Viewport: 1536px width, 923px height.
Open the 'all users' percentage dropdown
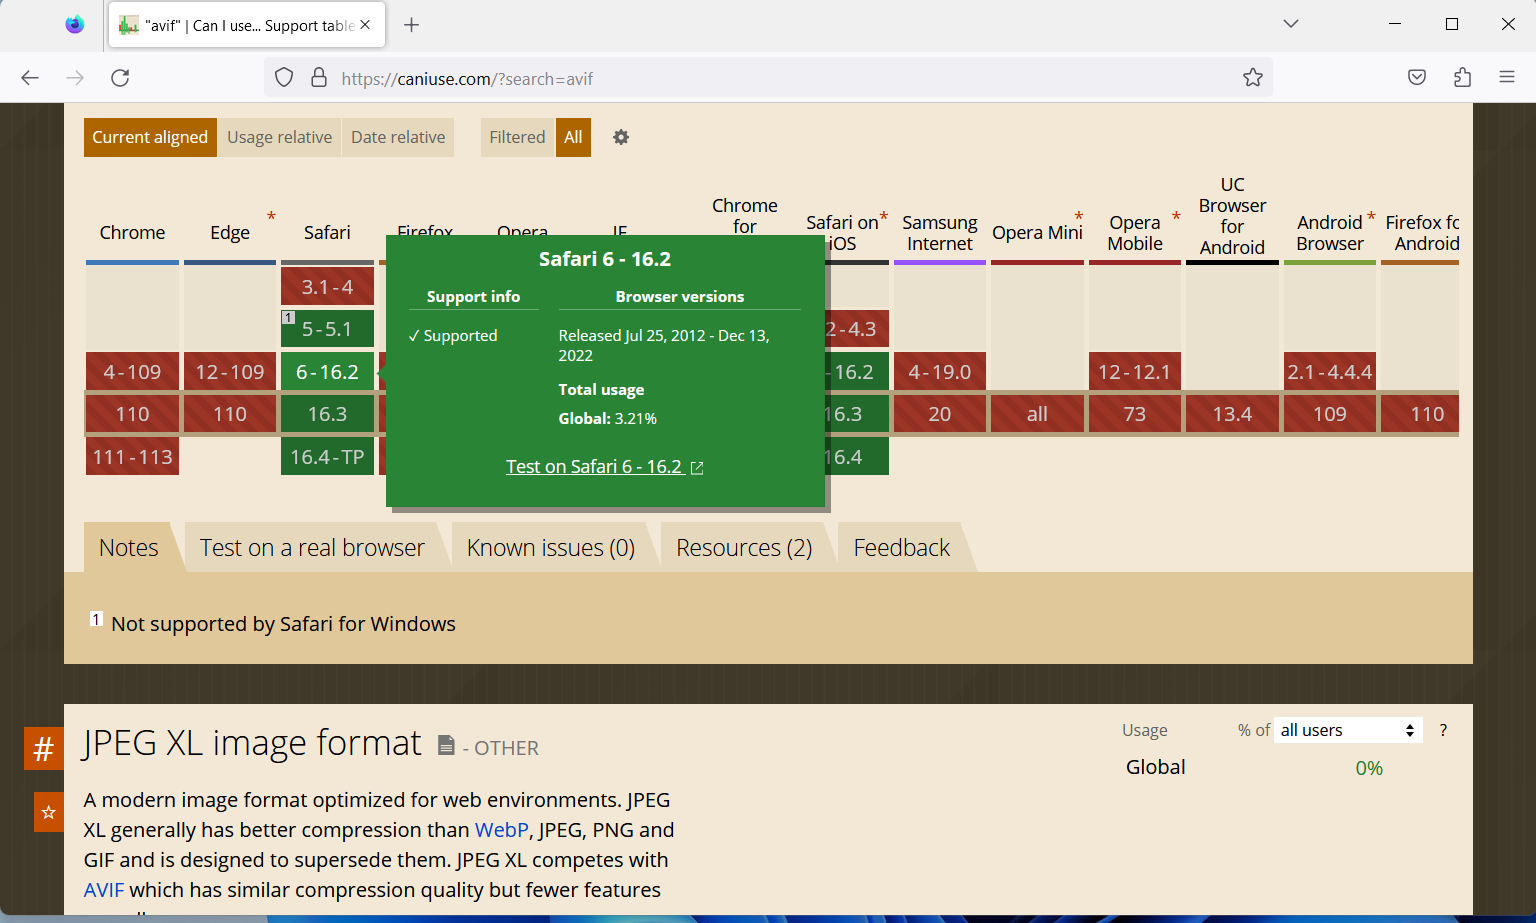[1347, 730]
